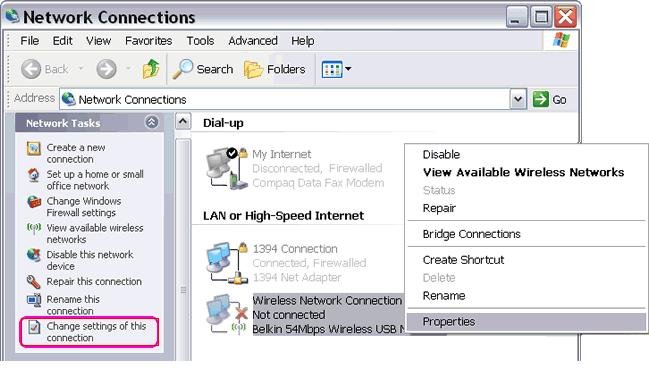Collapse the Network Tasks panel
Viewport: 649px width, 384px height.
pos(151,122)
